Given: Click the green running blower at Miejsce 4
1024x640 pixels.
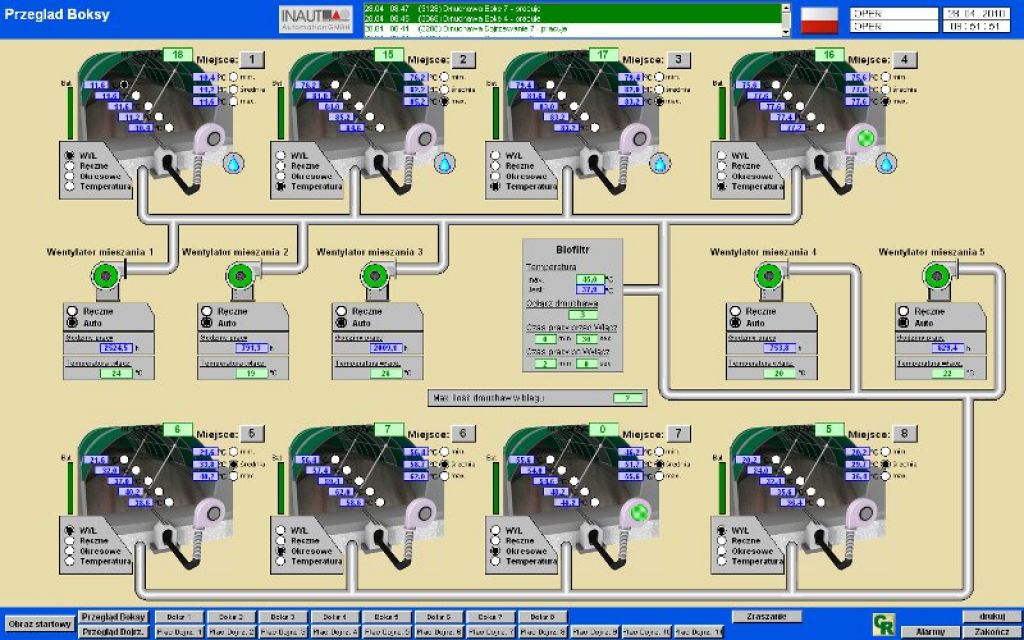Looking at the screenshot, I should pyautogui.click(x=864, y=138).
